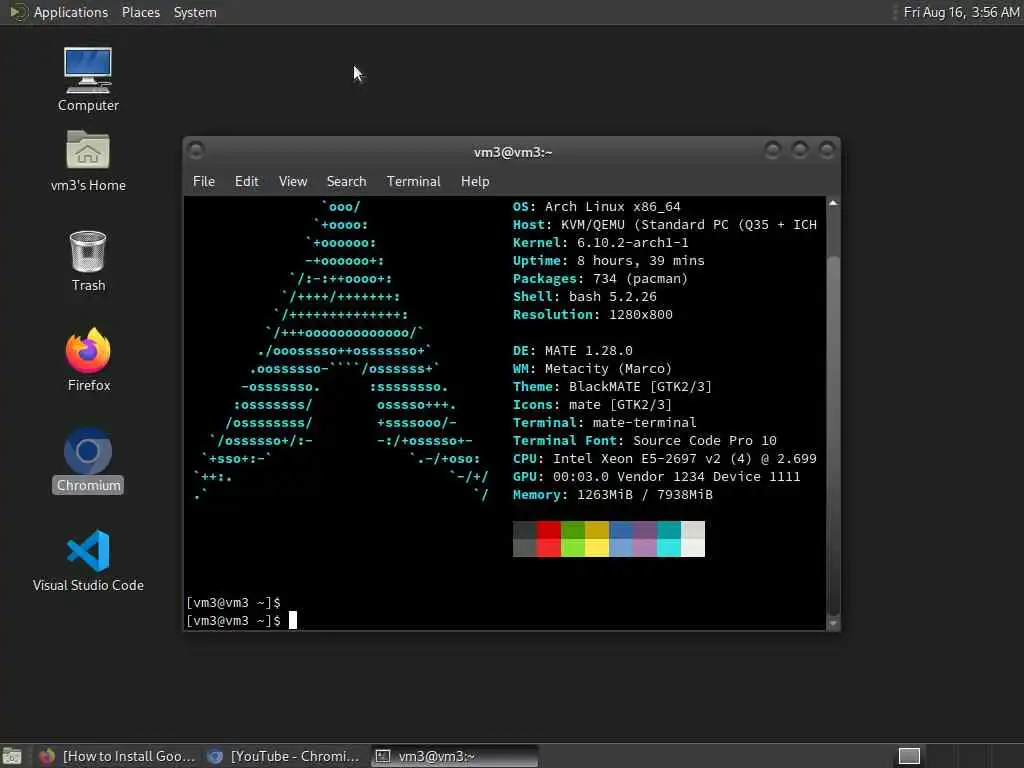Open the terminal Help menu
The width and height of the screenshot is (1024, 768).
[x=475, y=182]
